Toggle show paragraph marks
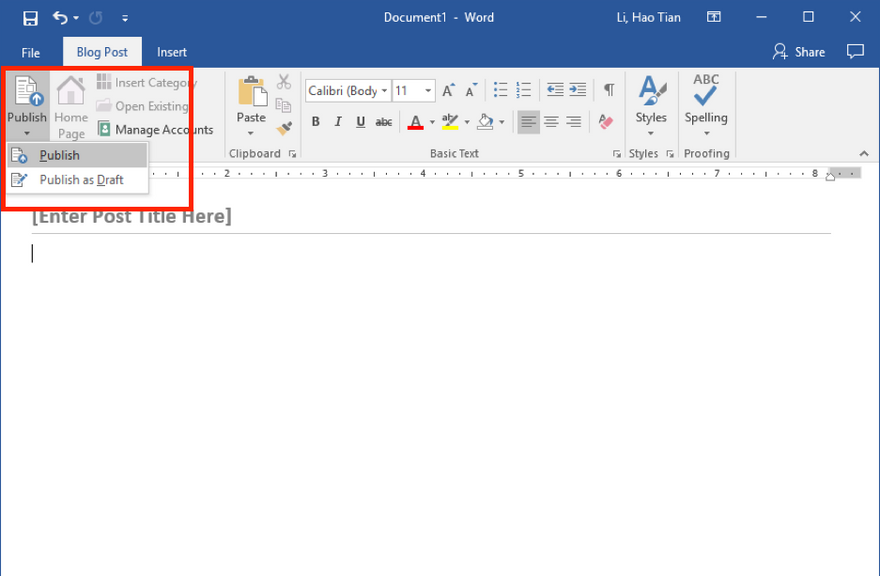The image size is (880, 576). point(609,89)
